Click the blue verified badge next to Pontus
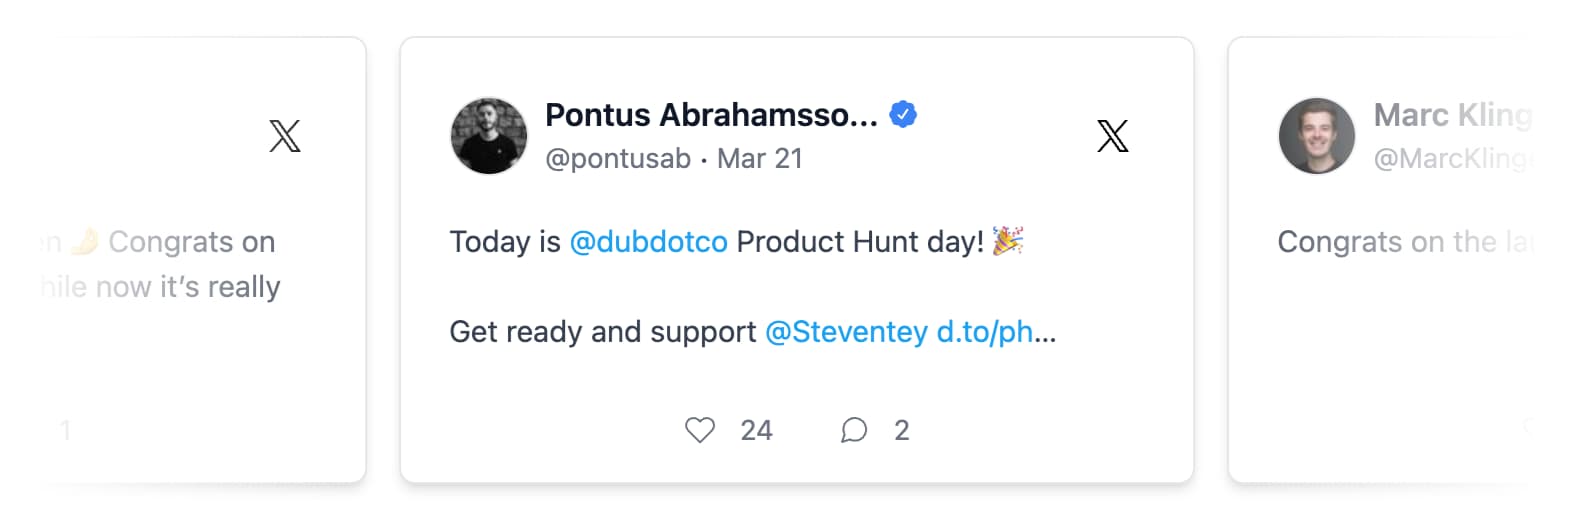 coord(903,115)
